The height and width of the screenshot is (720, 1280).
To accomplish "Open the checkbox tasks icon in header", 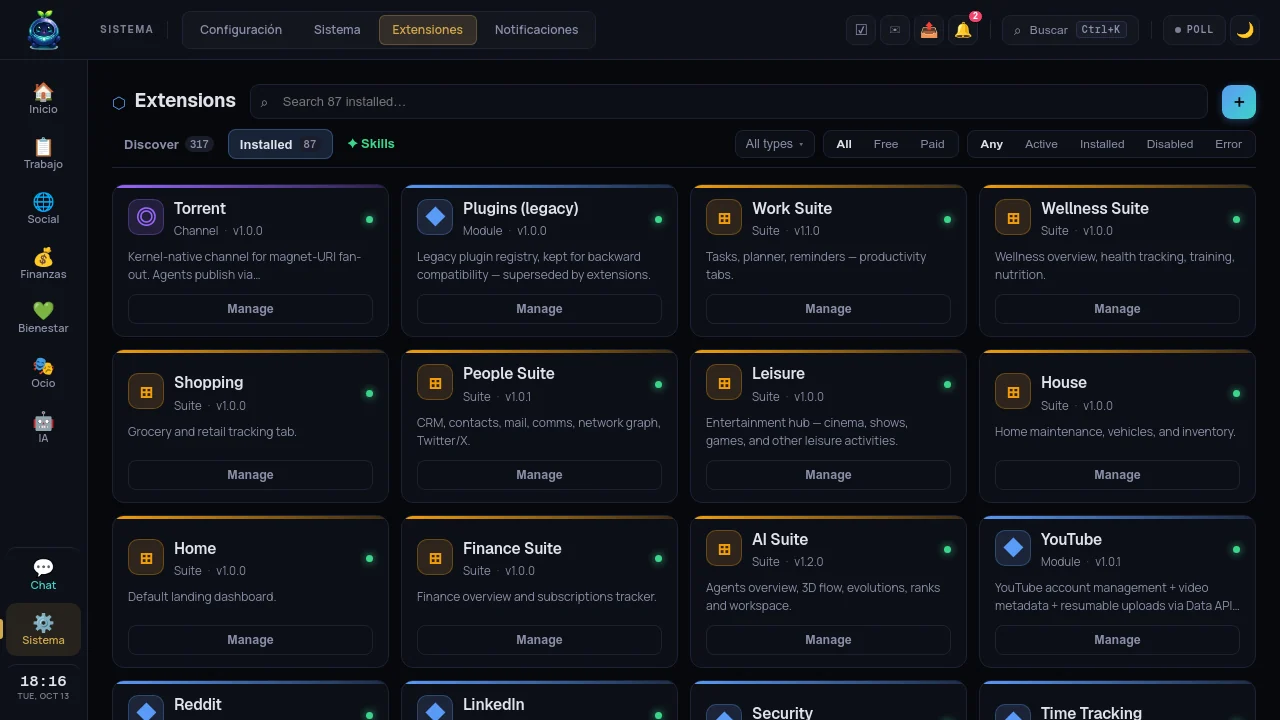I will (861, 30).
